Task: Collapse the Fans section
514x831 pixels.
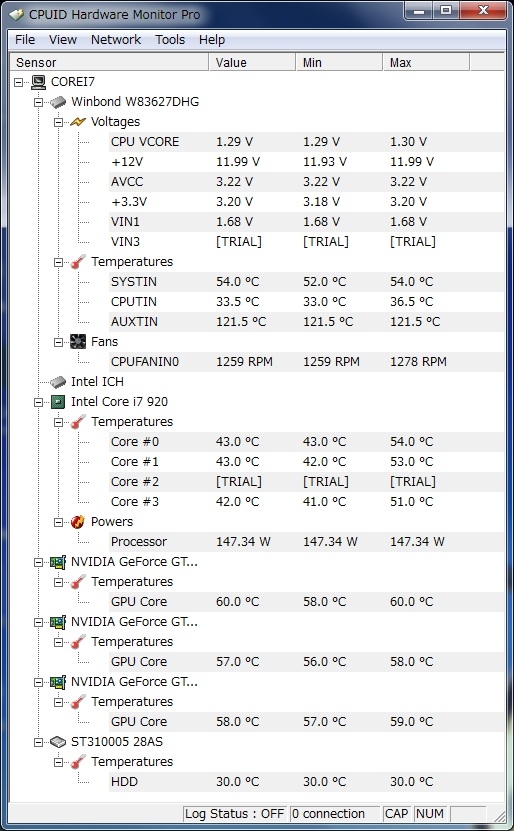Action: [x=59, y=342]
